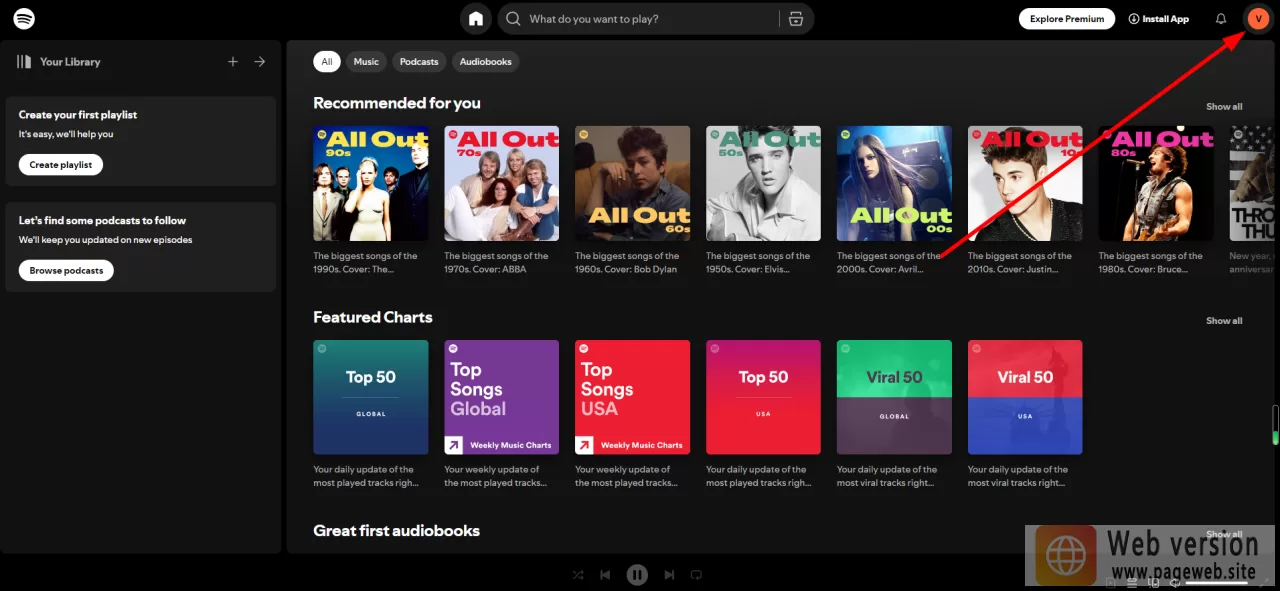Click the Spotify logo
1280x591 pixels.
(24, 18)
